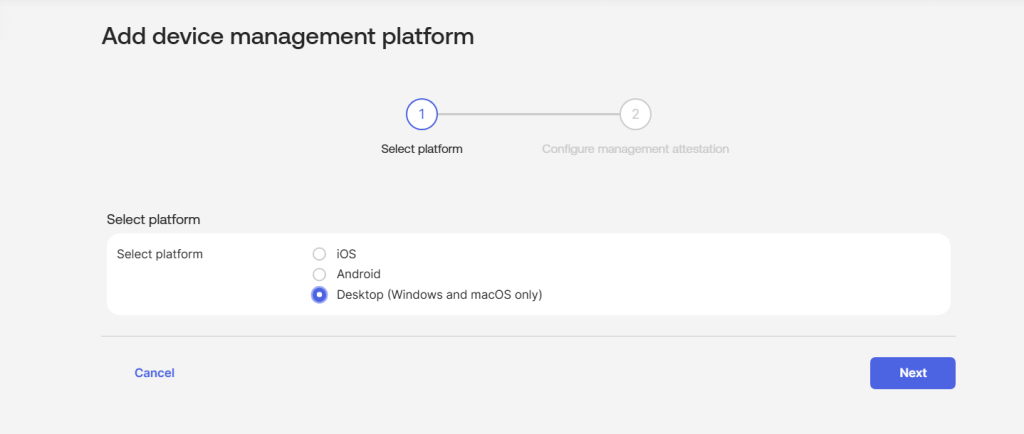Screen dimensions: 1024x434
Task: Click "Select platform" field label inside the panel
Action: click(160, 254)
